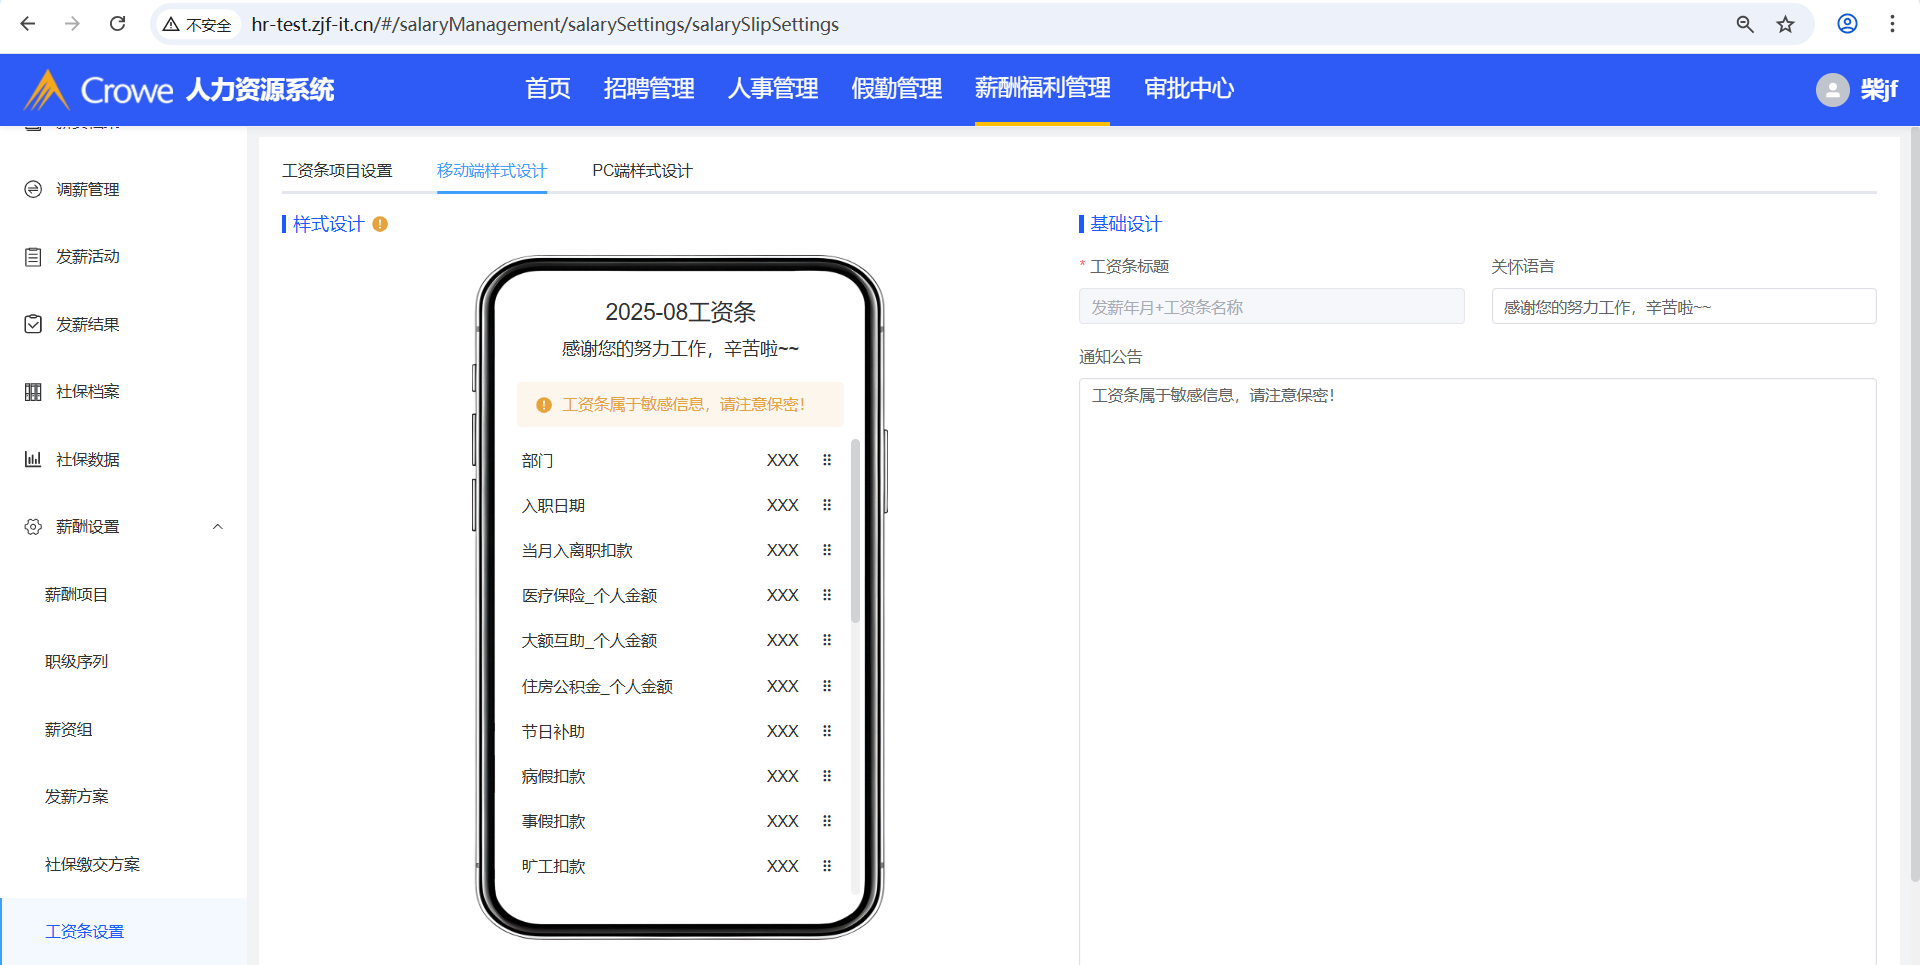
Task: Click the browser zoom magnifier icon
Action: (x=1745, y=24)
